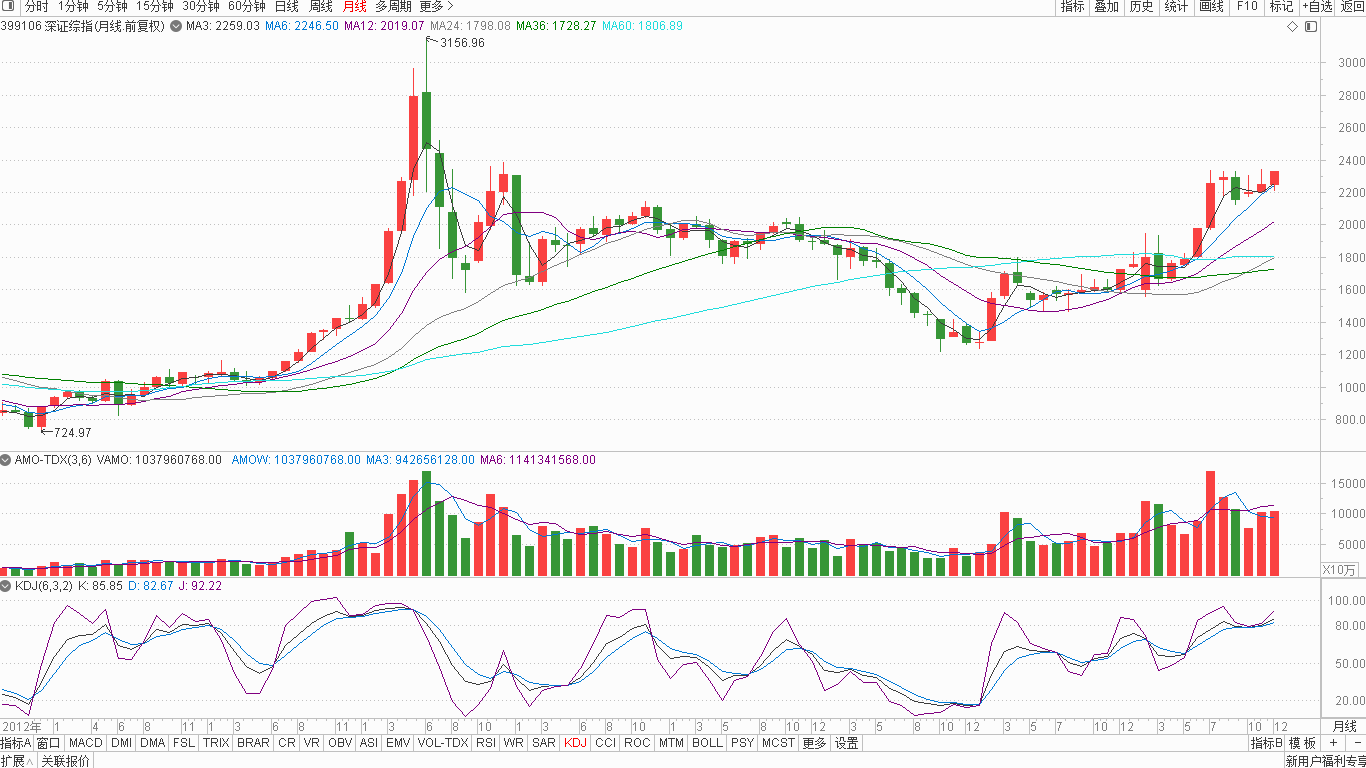Viewport: 1366px width, 768px height.
Task: Switch to 周线 weekly chart
Action: [320, 6]
